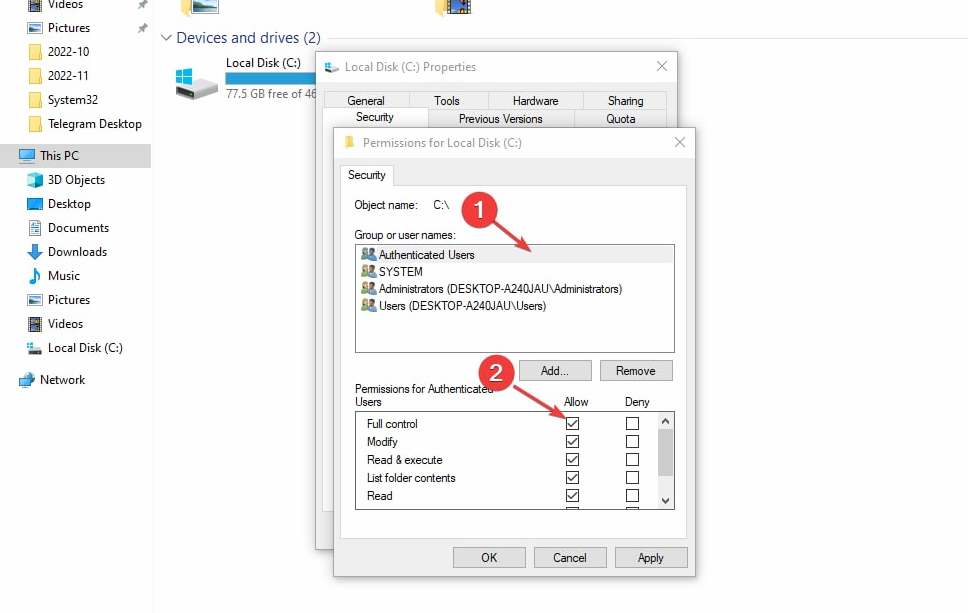Click Local Disk (C:) drive name in Explorer
Image resolution: width=968 pixels, height=613 pixels.
(x=264, y=63)
